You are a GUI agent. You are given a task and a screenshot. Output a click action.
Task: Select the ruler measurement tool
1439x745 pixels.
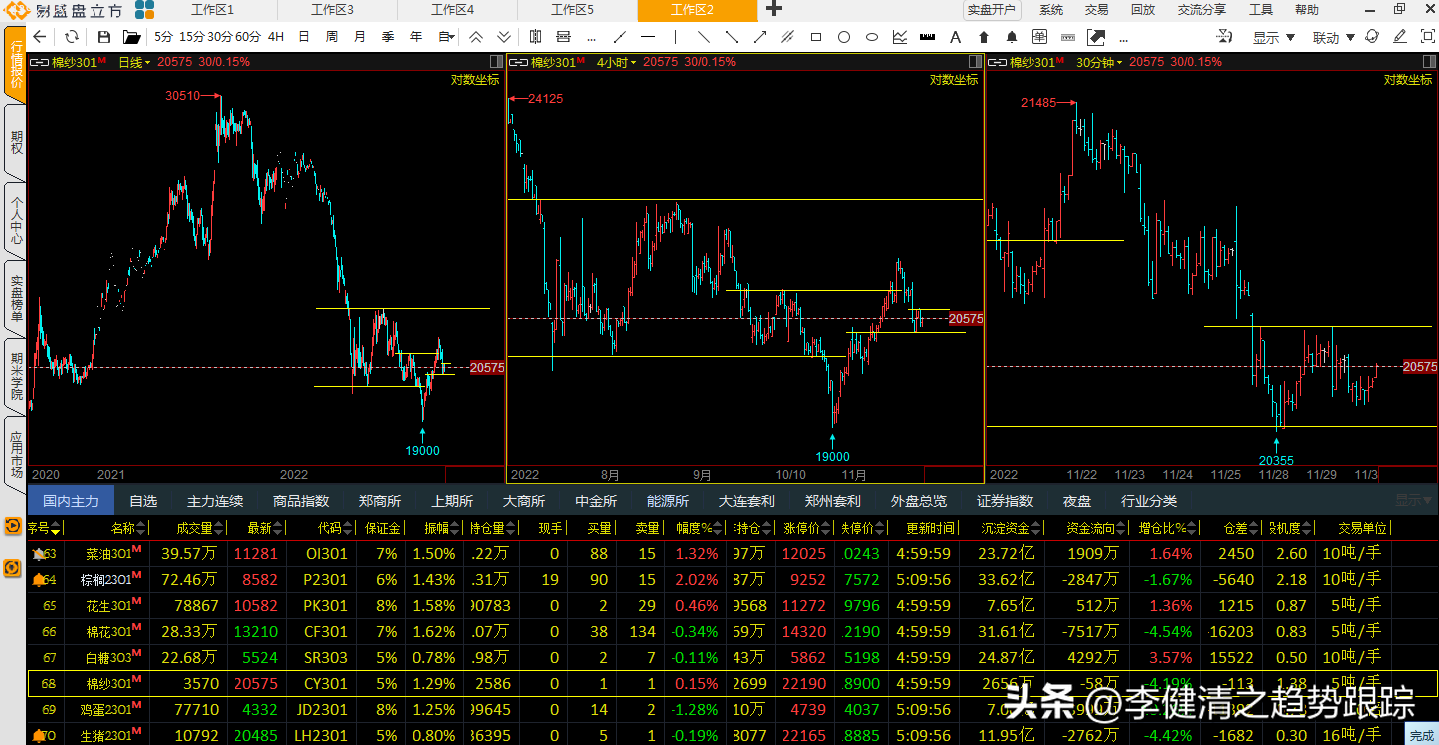(x=927, y=37)
